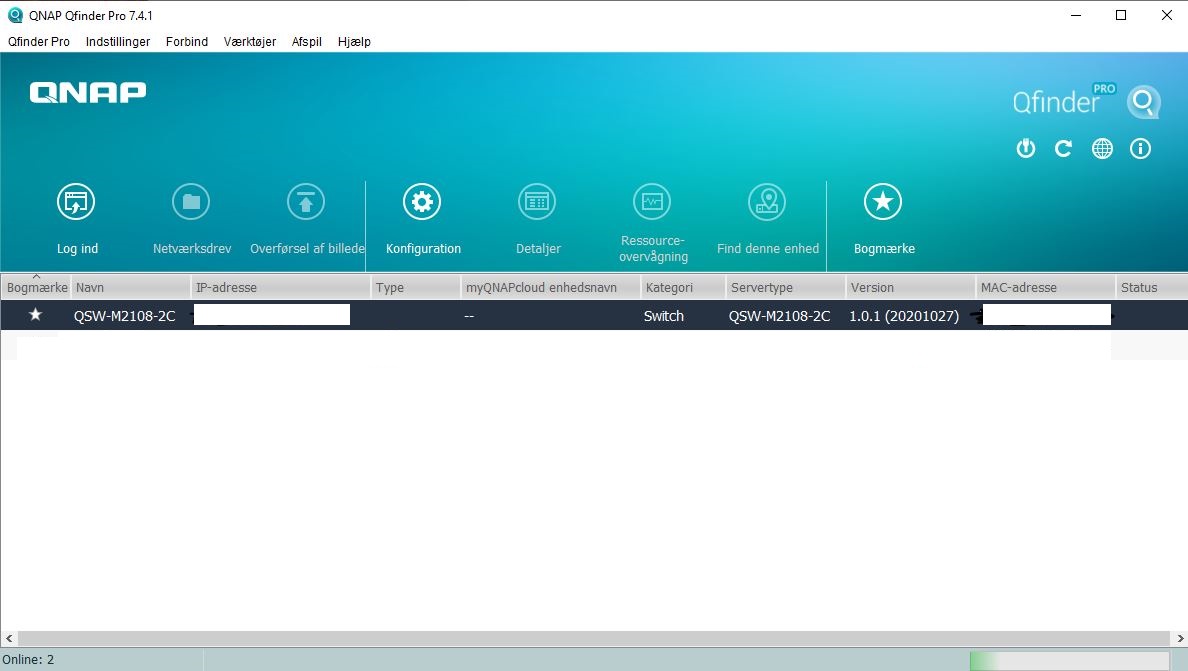Click the Switch category cell

click(x=664, y=316)
